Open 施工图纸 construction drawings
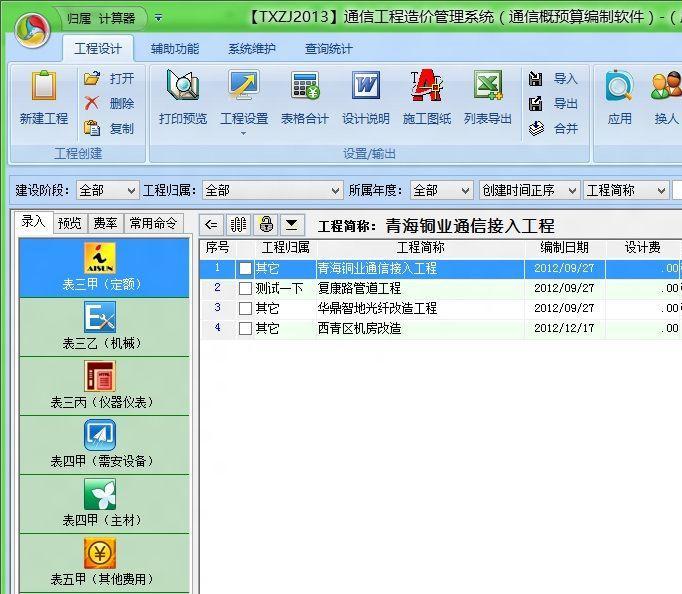This screenshot has height=594, width=682. tap(427, 98)
